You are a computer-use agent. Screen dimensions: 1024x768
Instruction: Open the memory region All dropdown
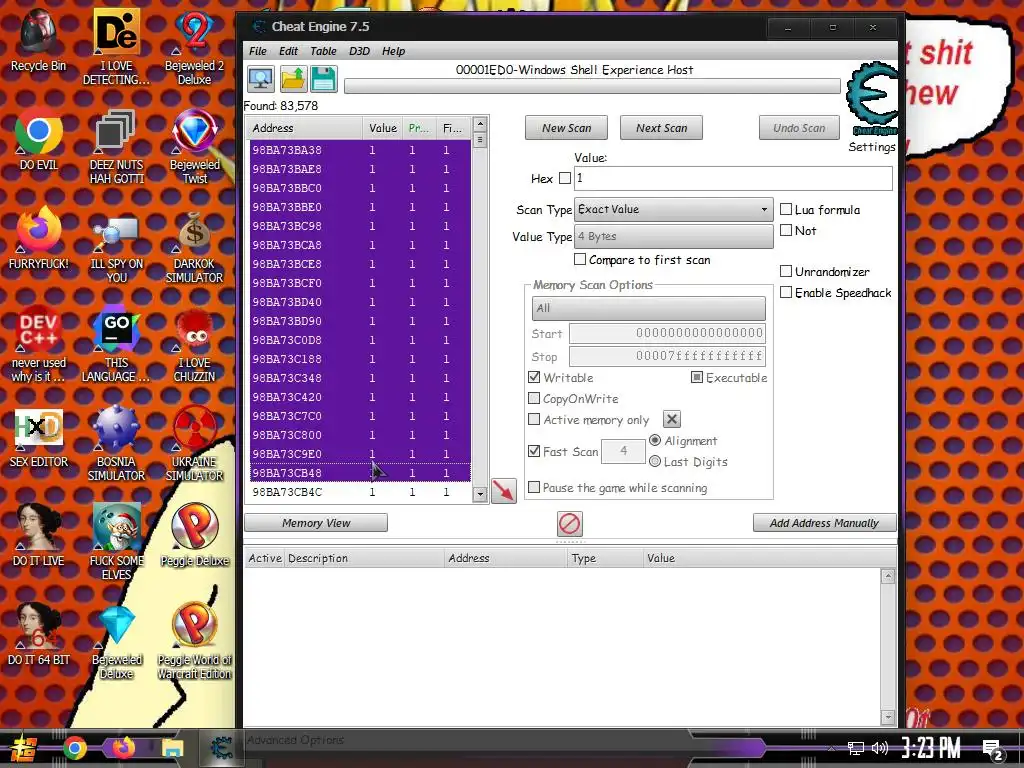(648, 308)
